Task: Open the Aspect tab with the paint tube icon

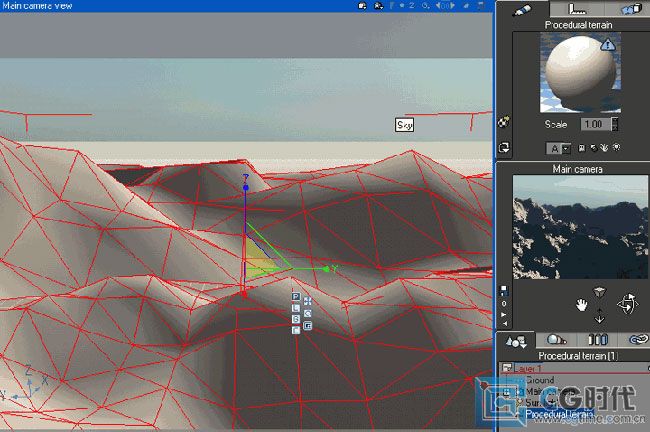Action: click(521, 10)
